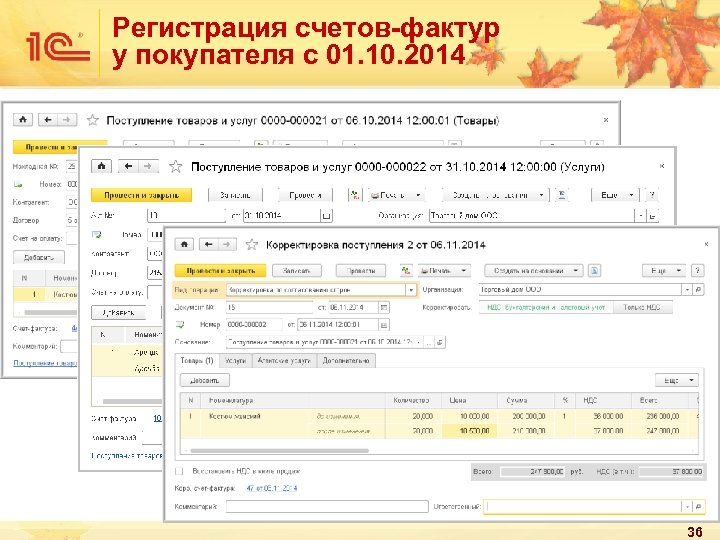Expand Печать dropdown in Поступление 0000-000022 window

[418, 195]
